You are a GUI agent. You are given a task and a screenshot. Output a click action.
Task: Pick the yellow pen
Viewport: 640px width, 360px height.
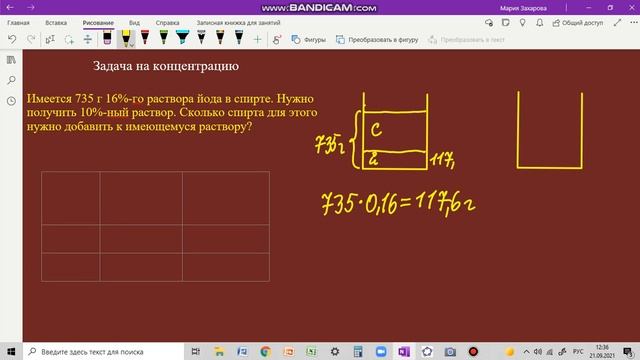click(126, 38)
